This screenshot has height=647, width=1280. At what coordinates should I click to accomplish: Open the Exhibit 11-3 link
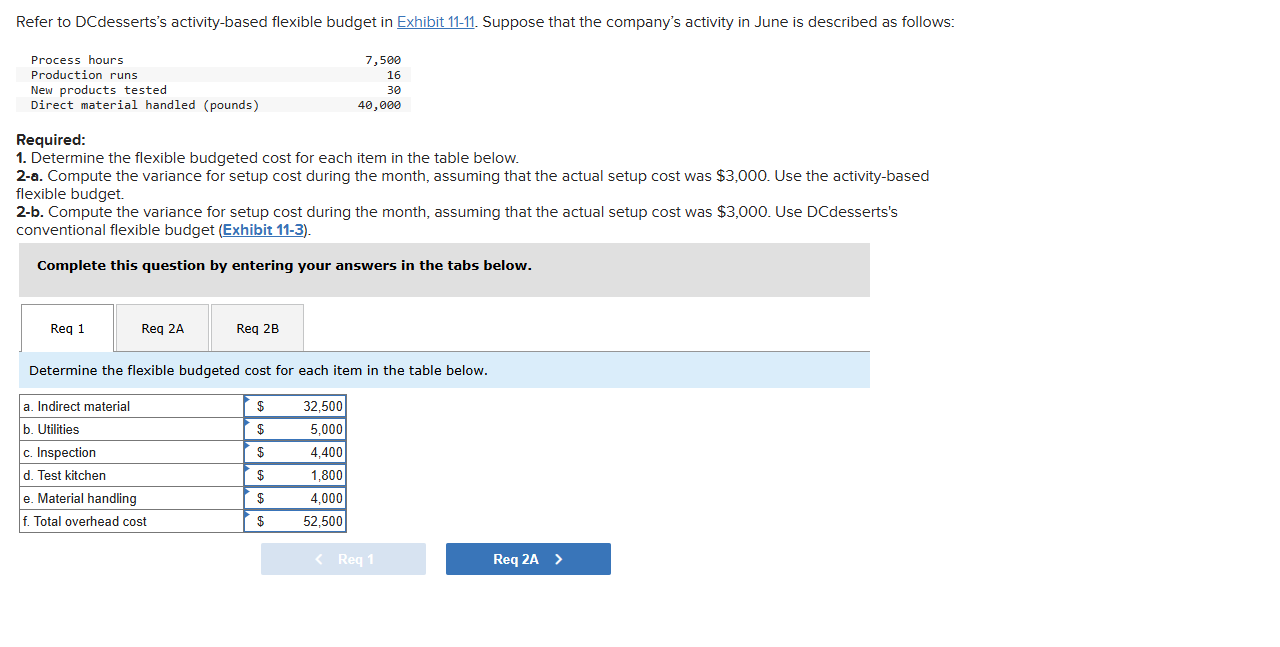(263, 229)
